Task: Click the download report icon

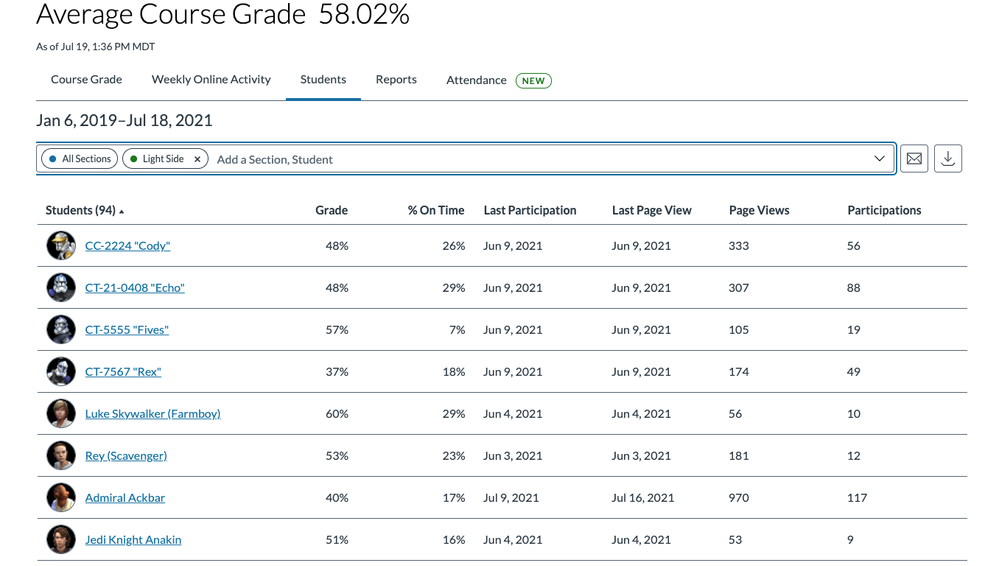Action: click(947, 159)
